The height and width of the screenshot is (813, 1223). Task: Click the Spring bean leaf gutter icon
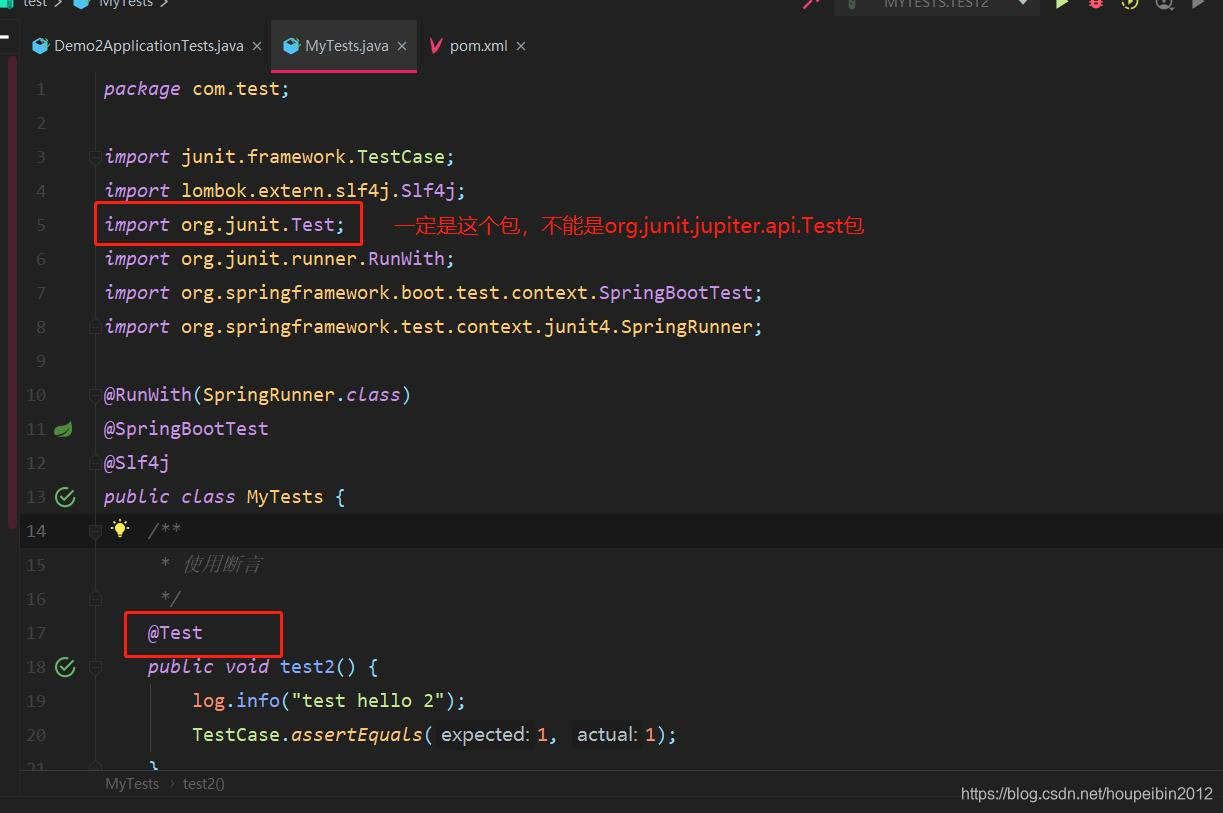[x=63, y=429]
